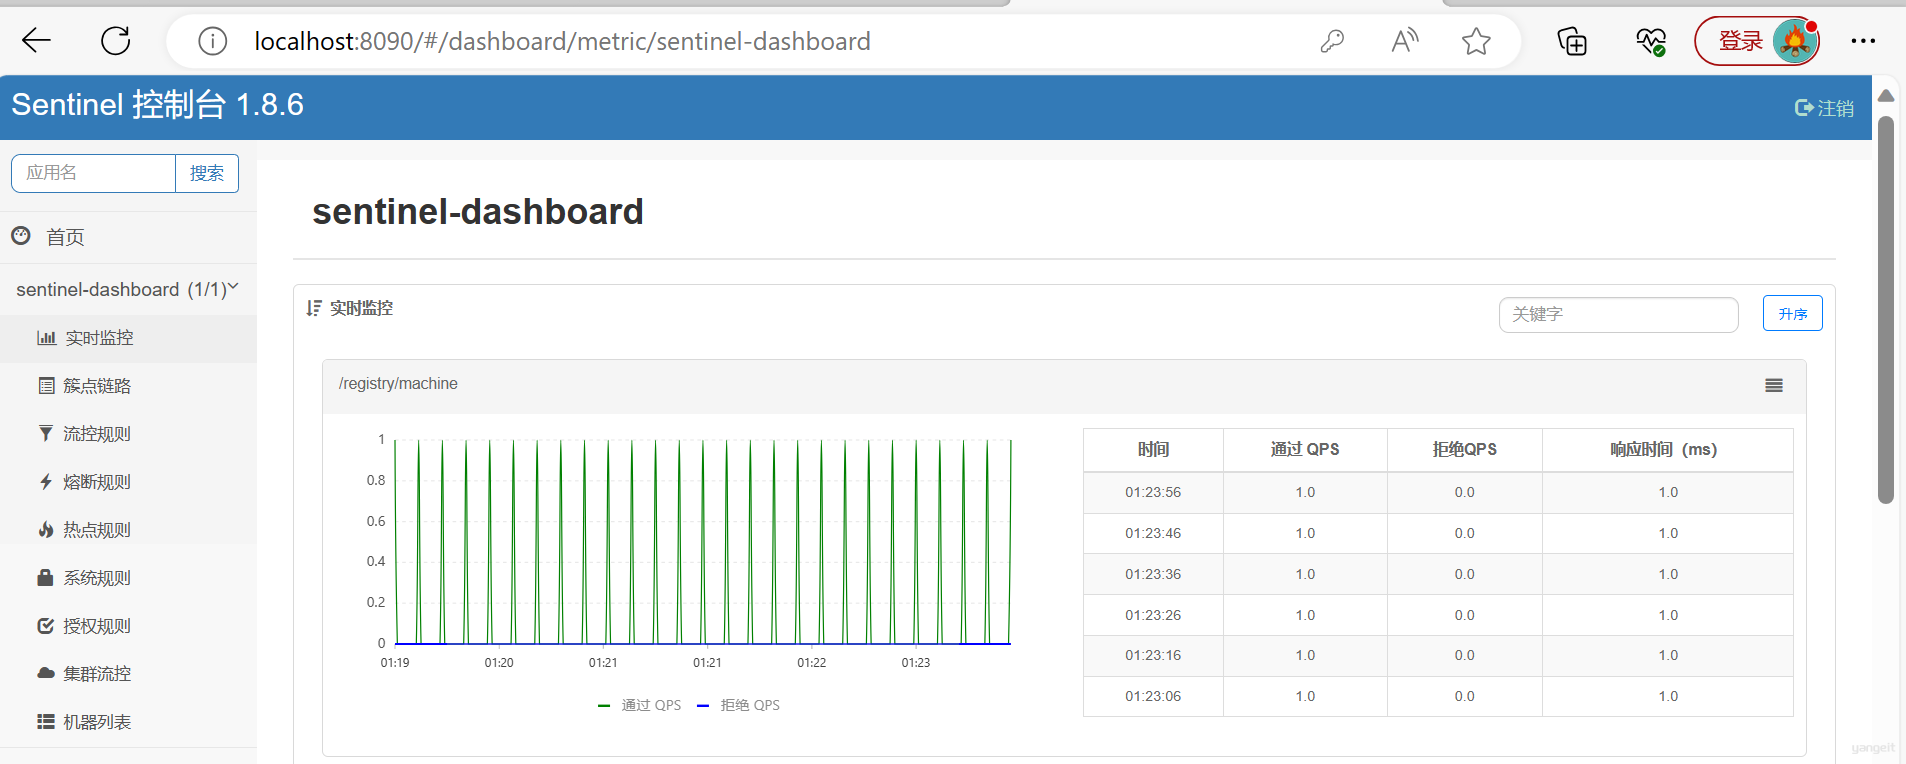Open saved passwords key icon

click(1332, 41)
